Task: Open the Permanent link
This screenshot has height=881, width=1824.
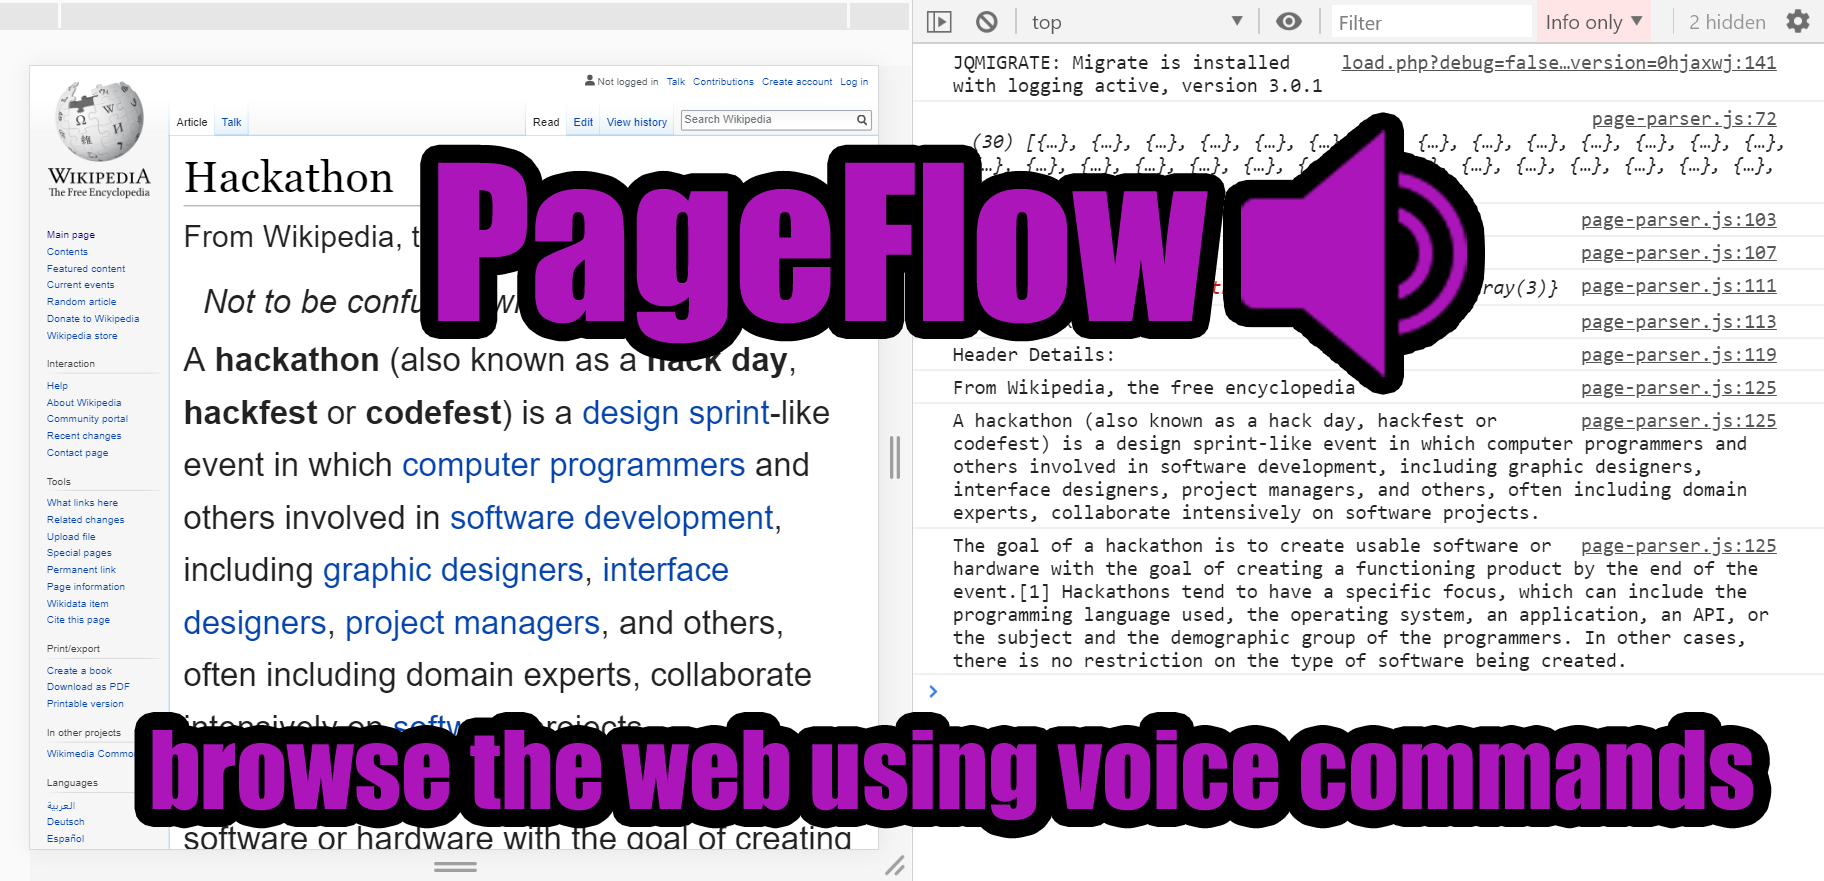Action: (81, 570)
